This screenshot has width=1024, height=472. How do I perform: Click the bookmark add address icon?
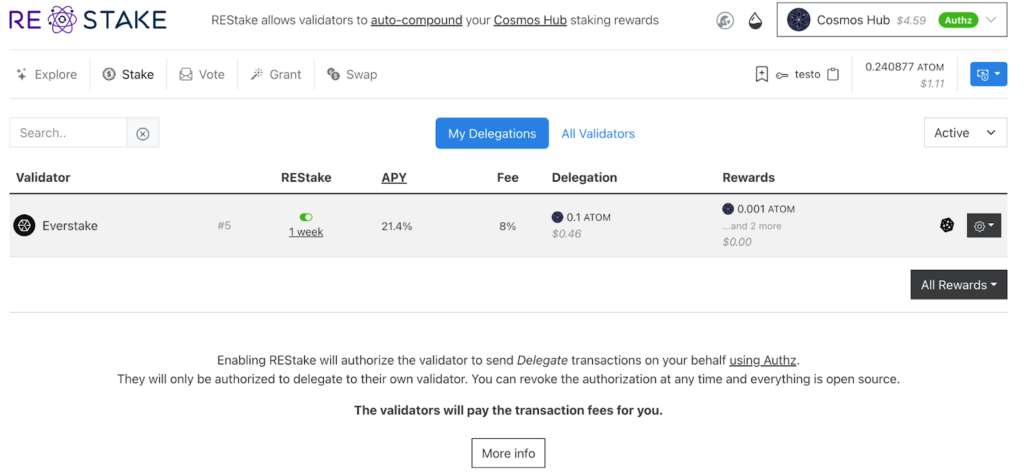pyautogui.click(x=762, y=75)
